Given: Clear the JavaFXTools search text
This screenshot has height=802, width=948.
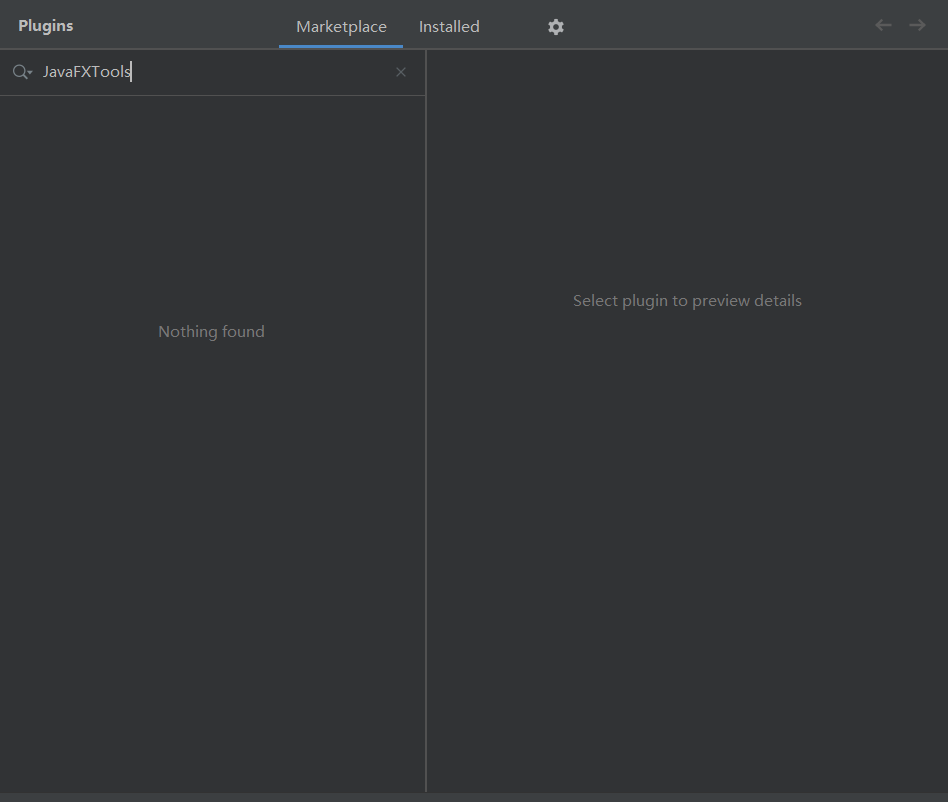Looking at the screenshot, I should click(401, 73).
